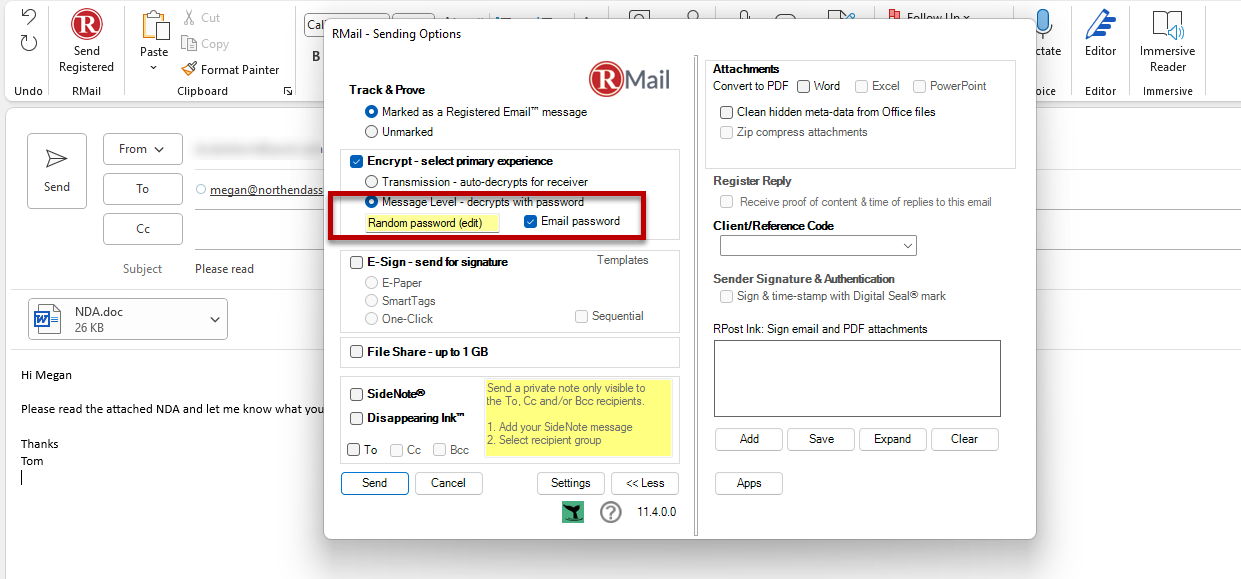Click Send in the RMail dialog
The height and width of the screenshot is (579, 1241).
coord(374,483)
